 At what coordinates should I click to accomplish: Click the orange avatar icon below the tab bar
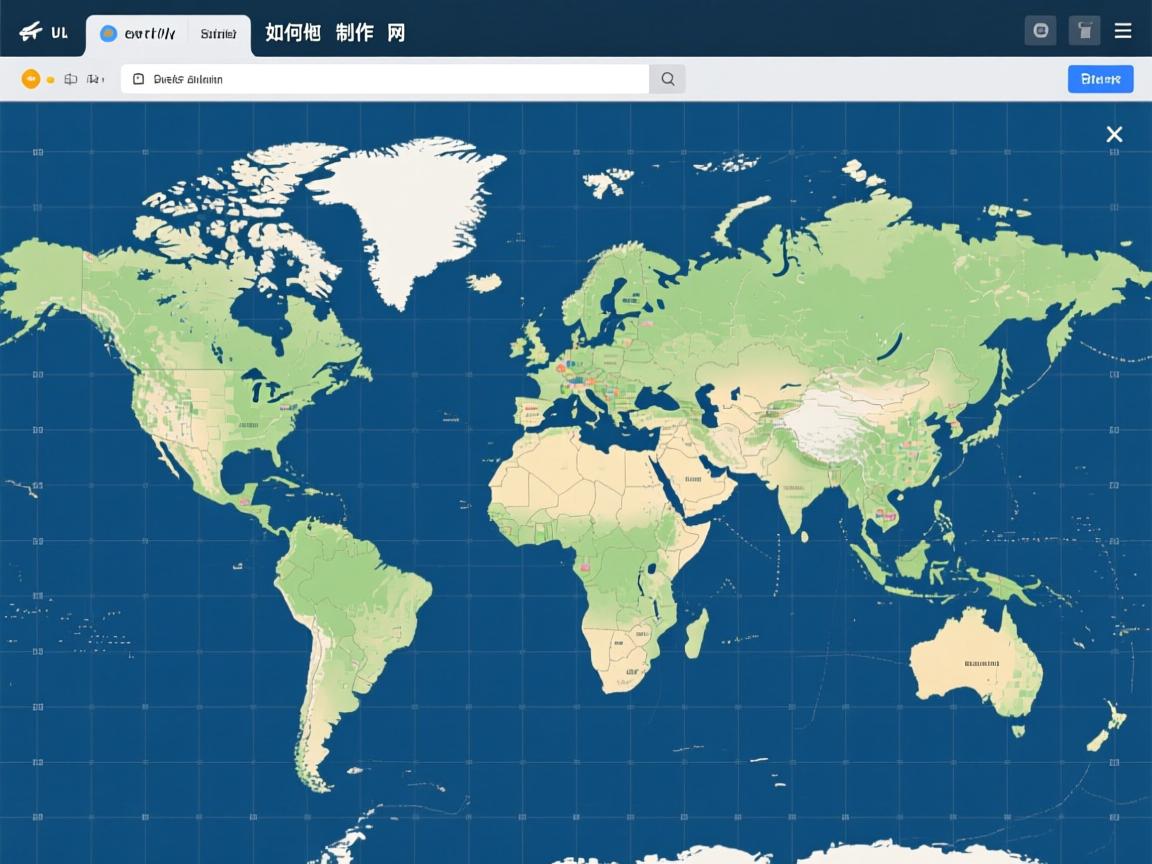31,78
